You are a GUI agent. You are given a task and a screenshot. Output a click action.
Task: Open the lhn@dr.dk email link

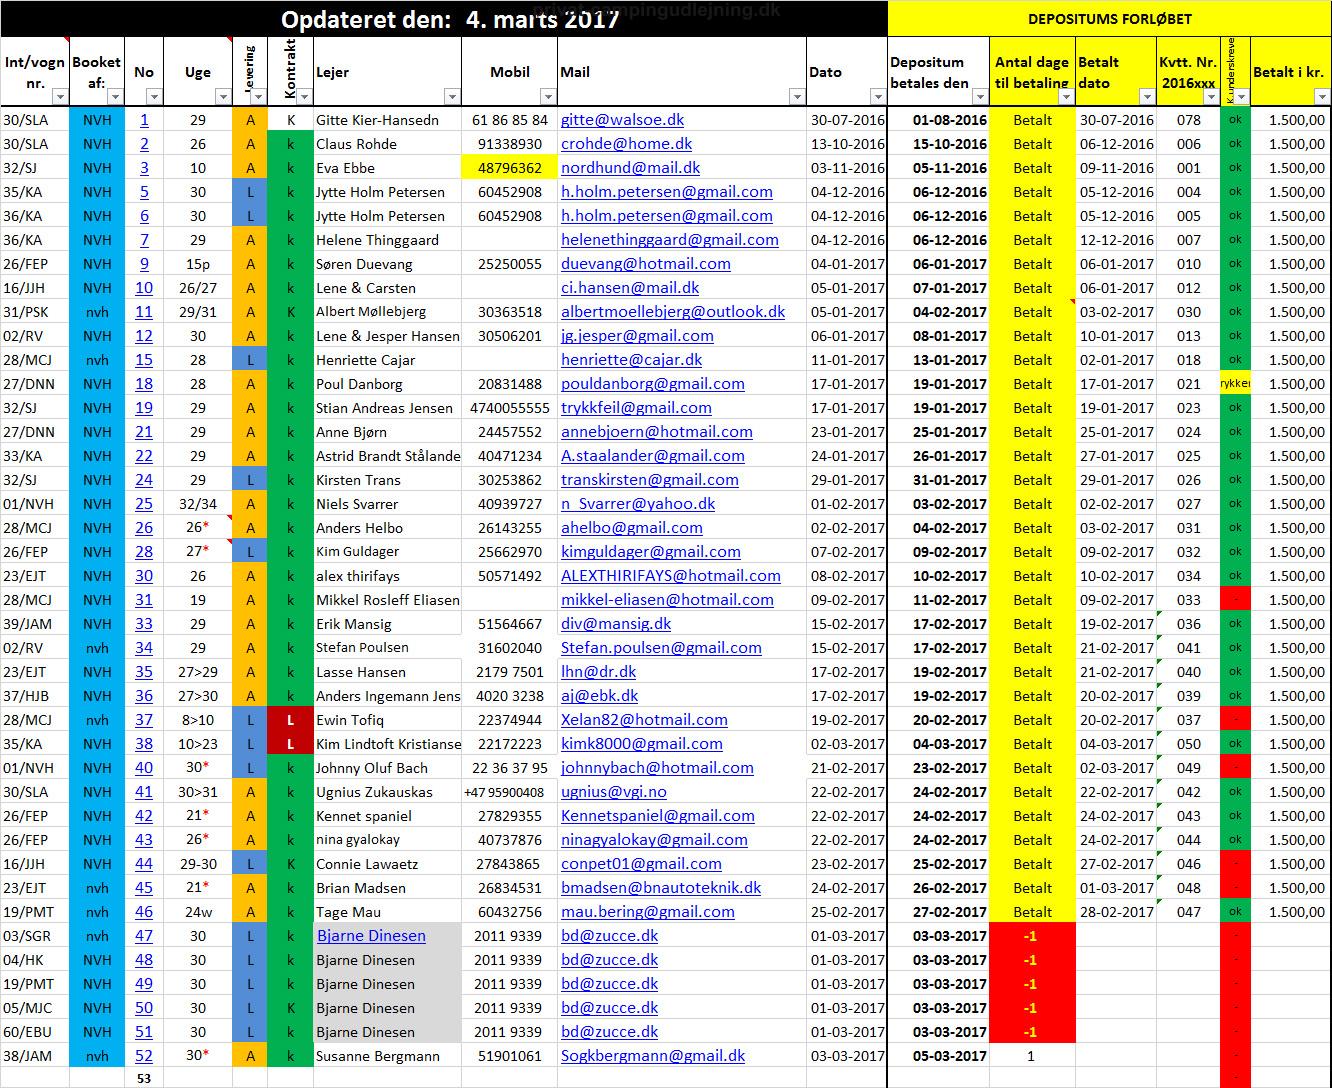click(598, 672)
